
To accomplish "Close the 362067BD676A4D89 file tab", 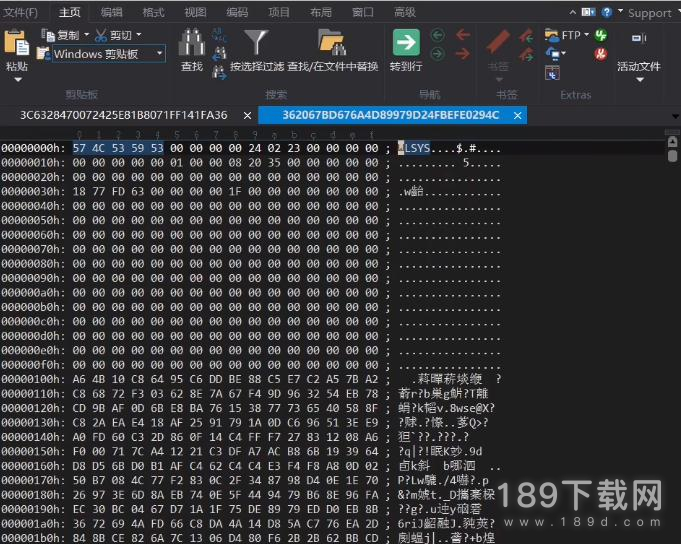I will tap(517, 115).
